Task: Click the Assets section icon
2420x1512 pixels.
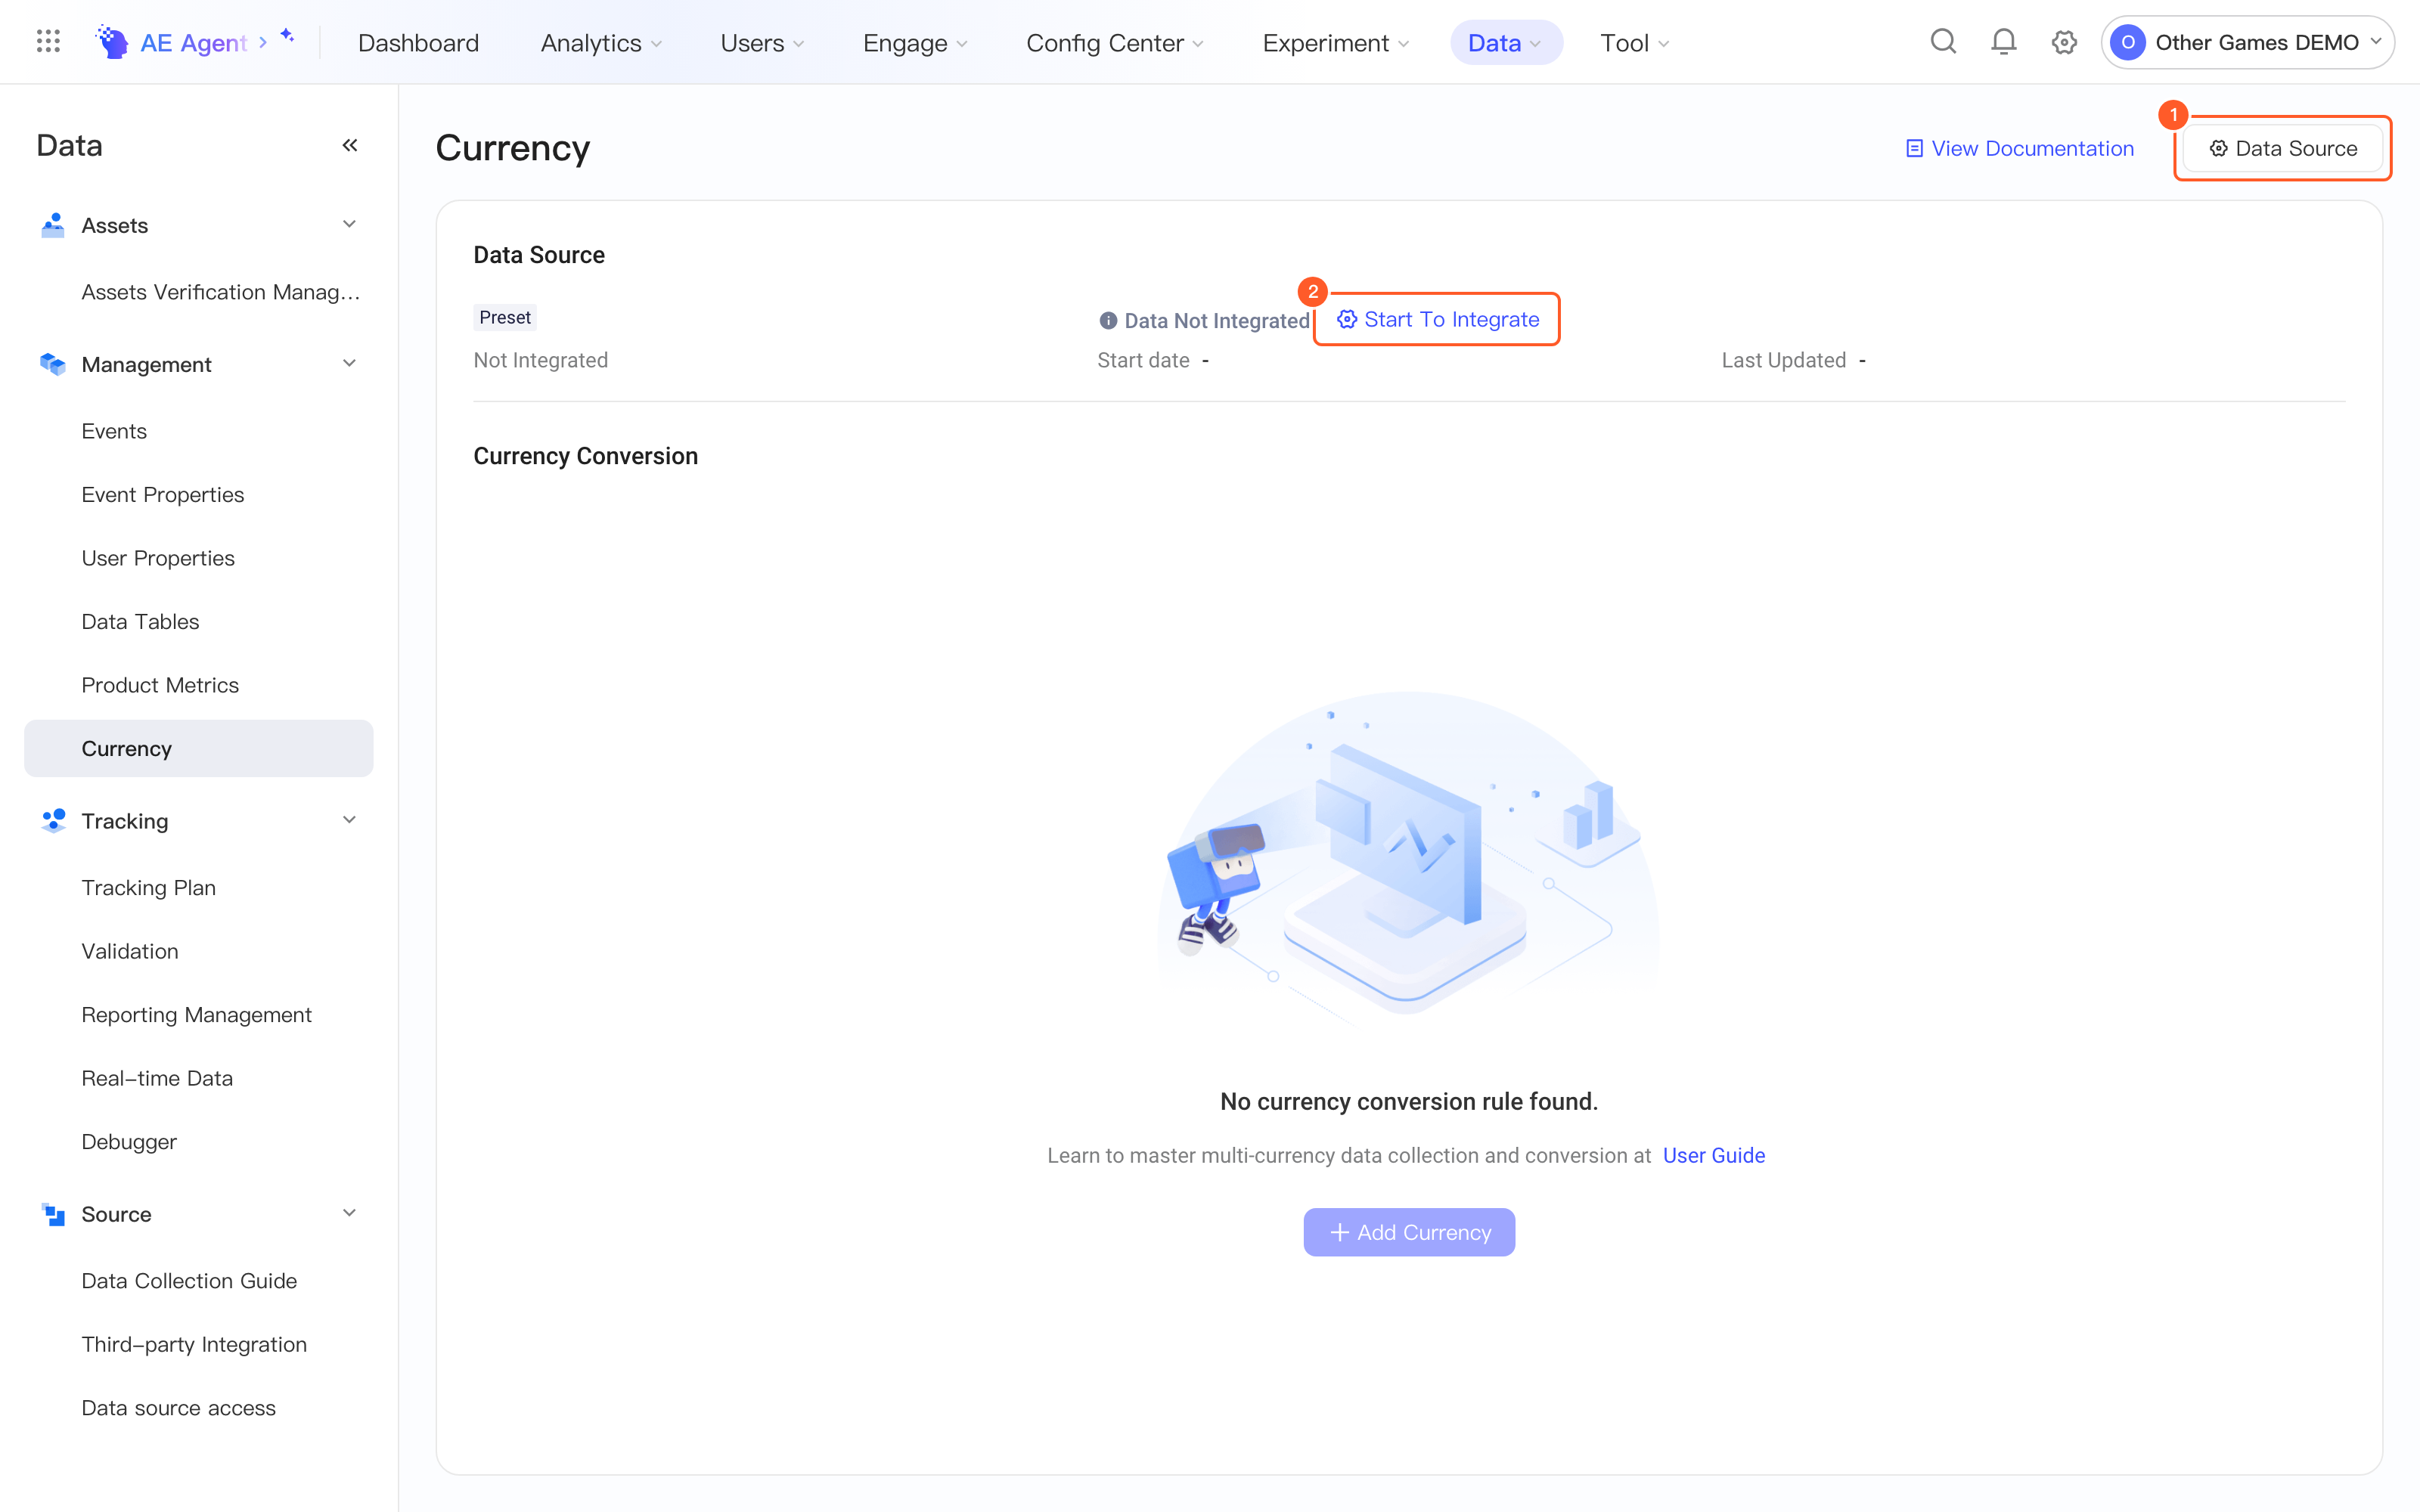Action: coord(53,225)
